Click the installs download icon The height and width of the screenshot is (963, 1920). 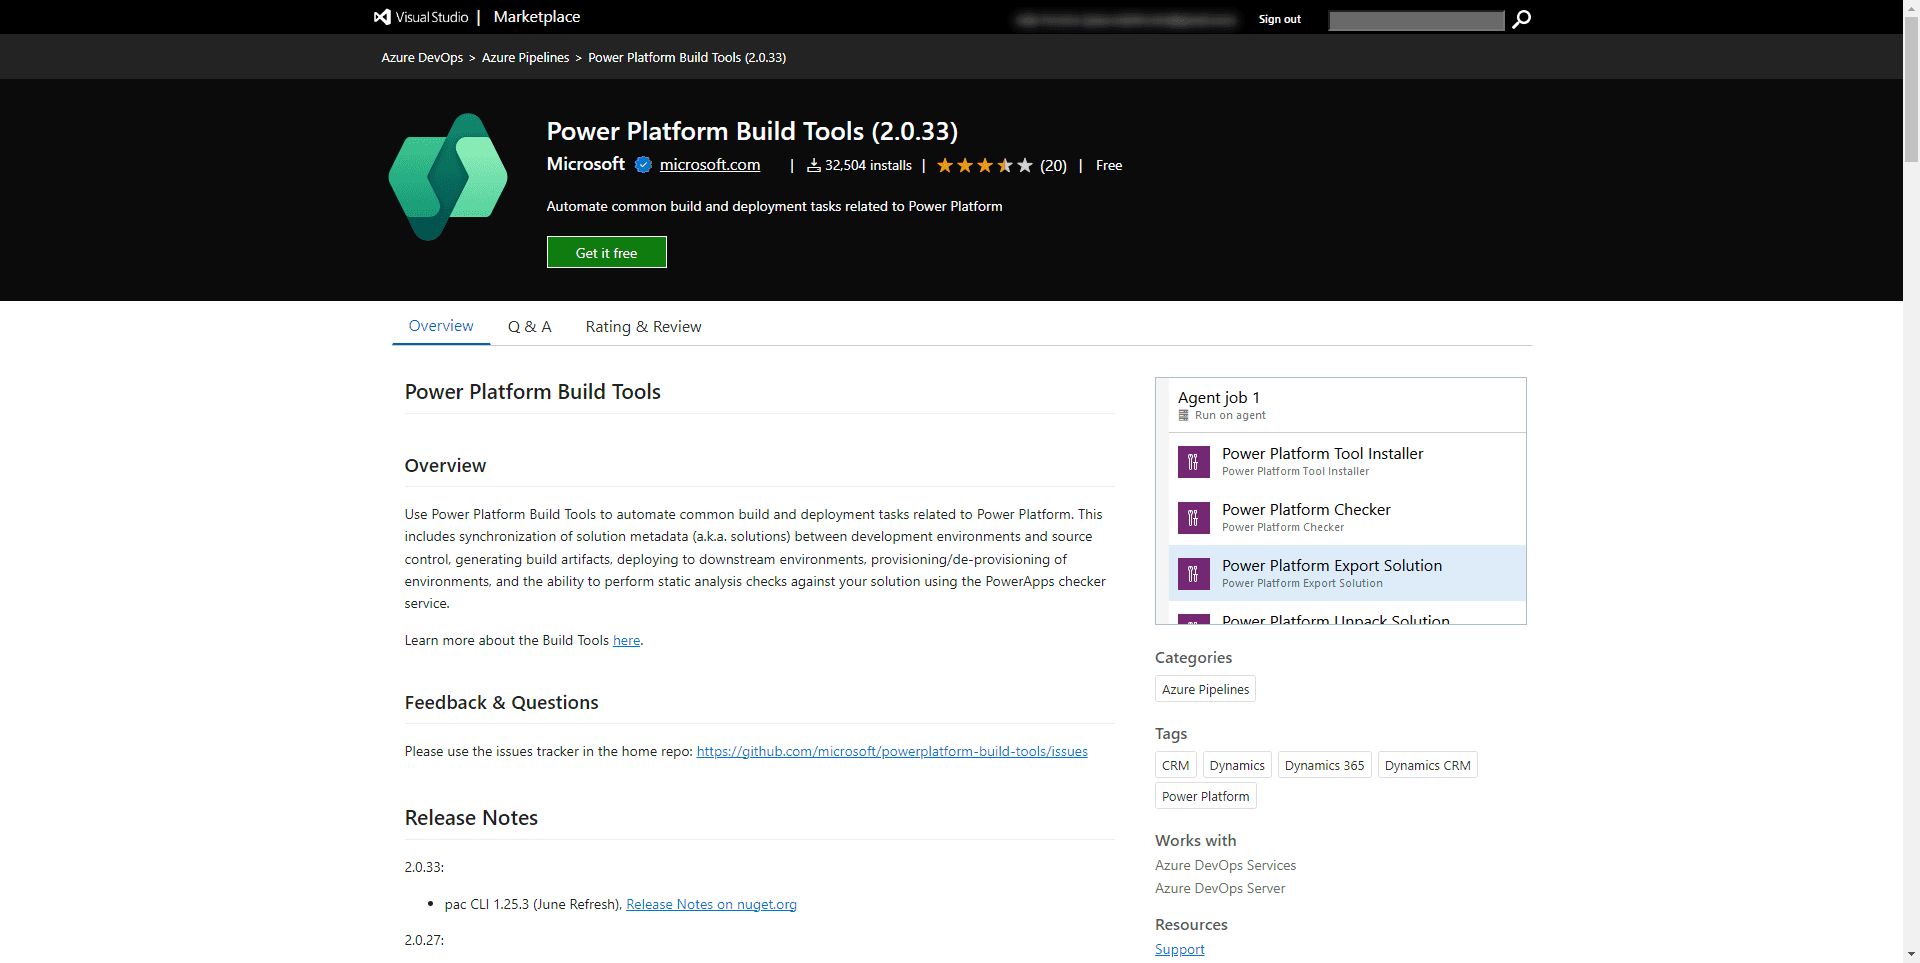[x=814, y=165]
